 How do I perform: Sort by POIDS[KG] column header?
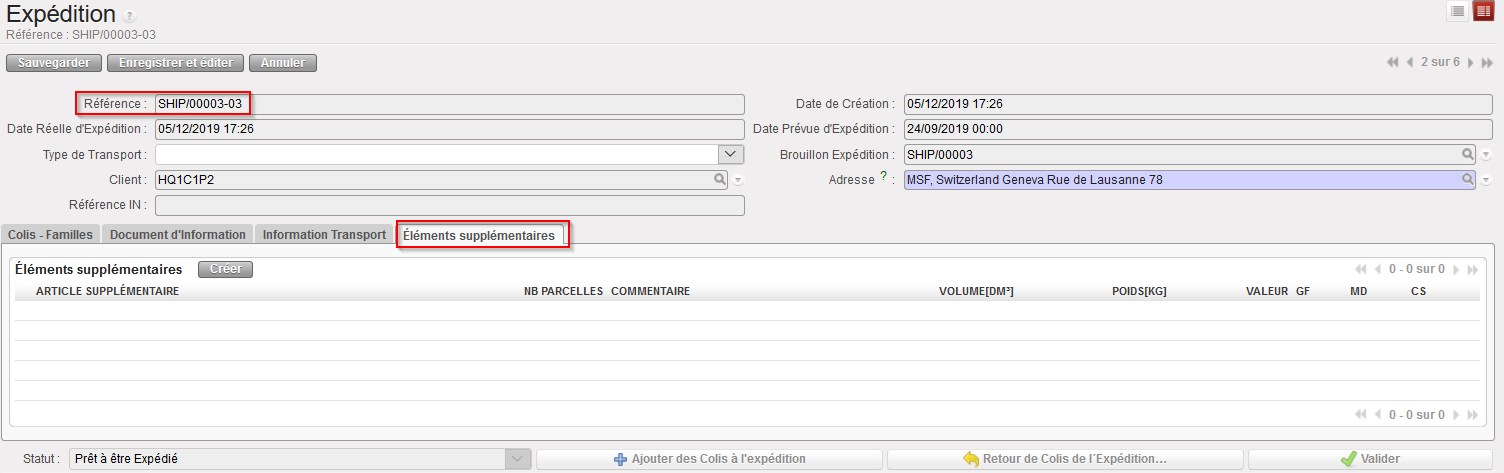click(1139, 292)
